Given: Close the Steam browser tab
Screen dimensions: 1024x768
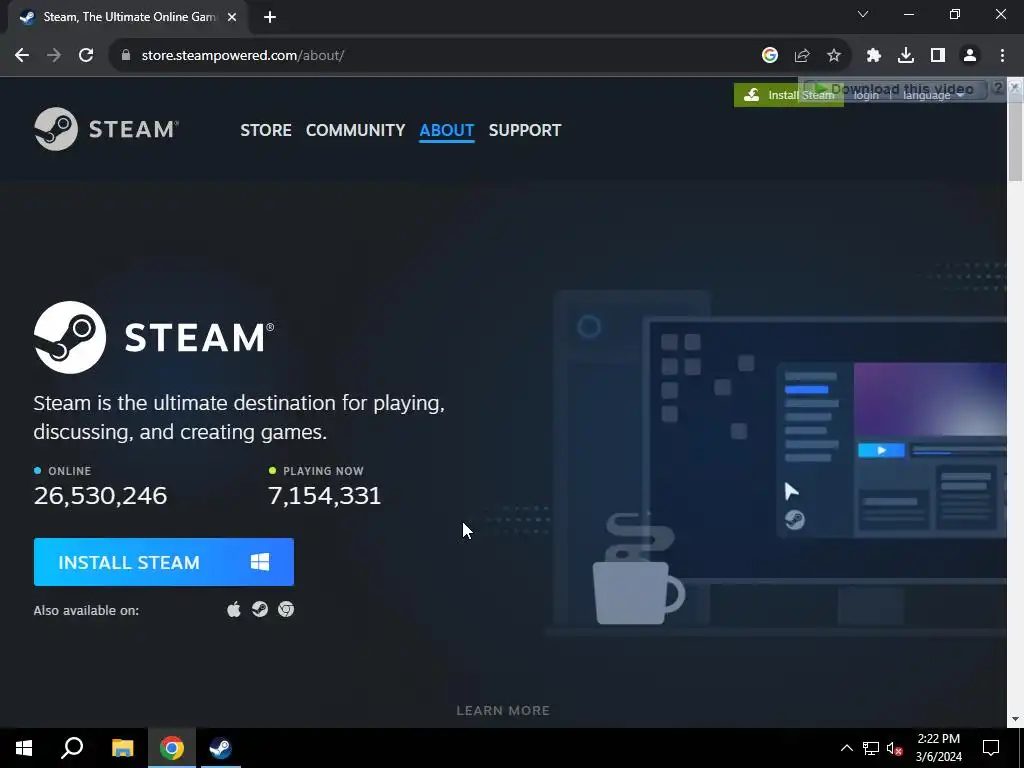Looking at the screenshot, I should point(232,17).
